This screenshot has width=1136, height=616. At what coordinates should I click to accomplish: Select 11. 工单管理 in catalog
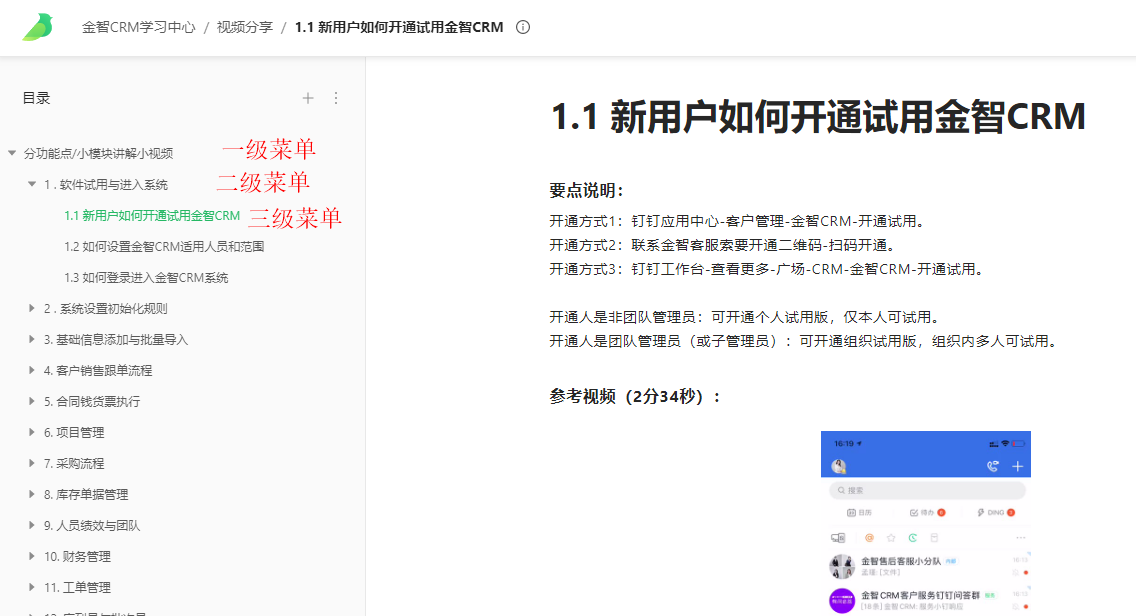coord(78,588)
